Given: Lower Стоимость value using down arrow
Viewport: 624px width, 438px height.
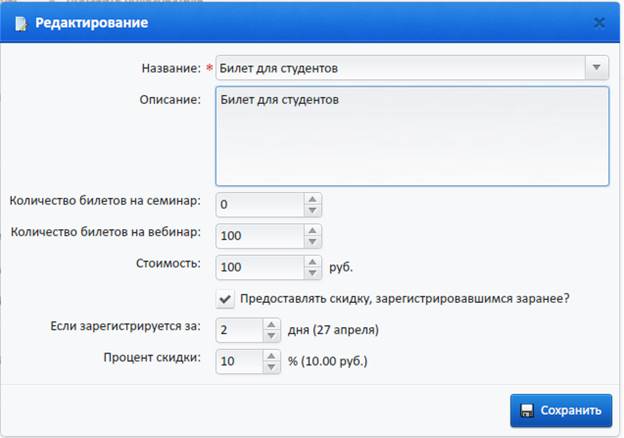Looking at the screenshot, I should tap(313, 273).
